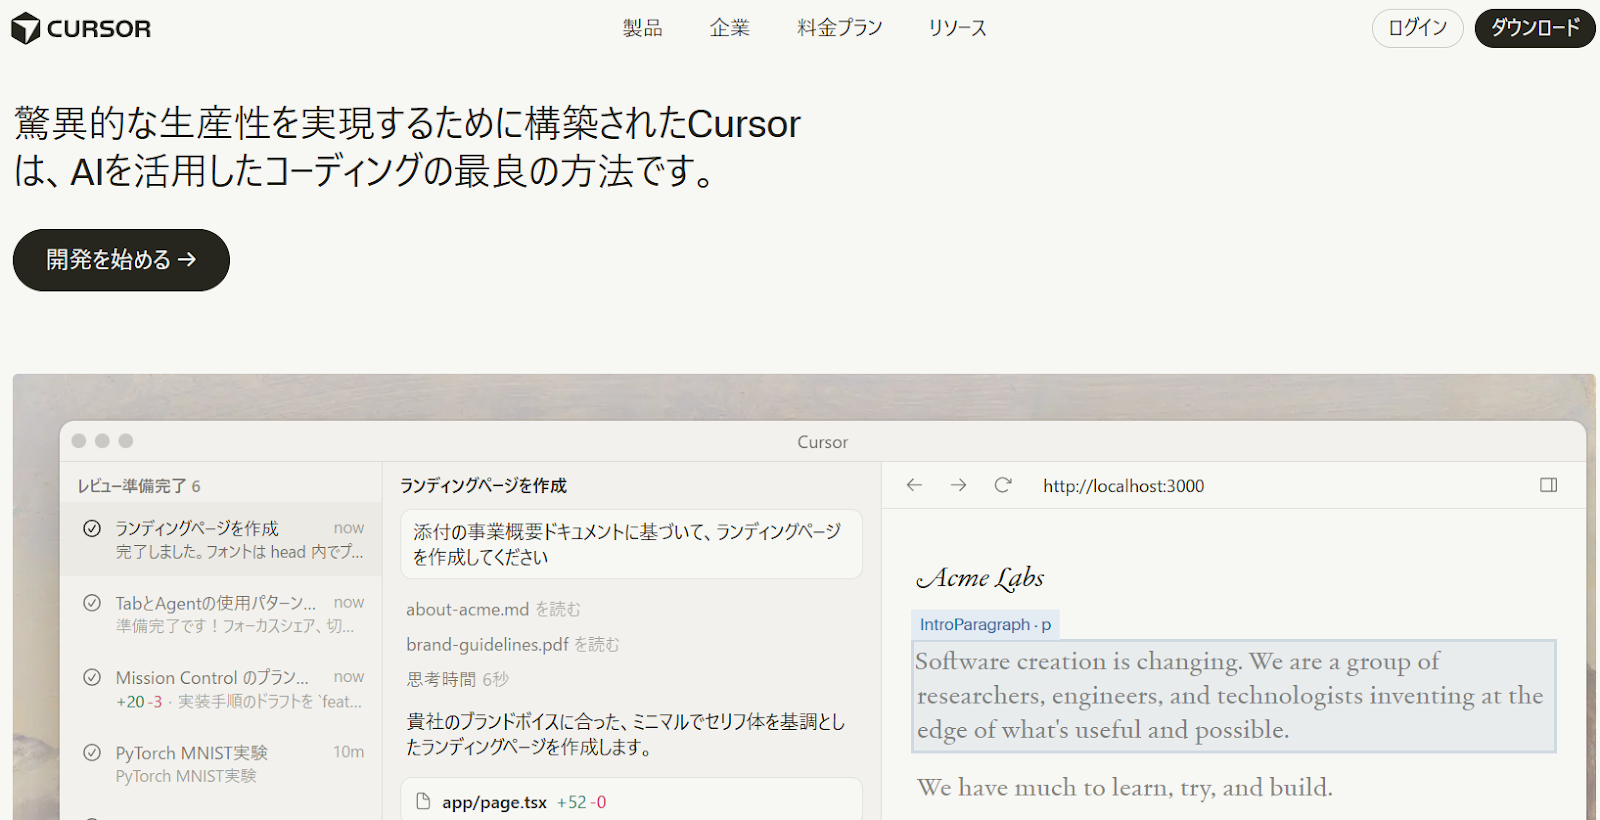Click check icon beside Mission Control task
This screenshot has width=1600, height=820.
click(92, 677)
